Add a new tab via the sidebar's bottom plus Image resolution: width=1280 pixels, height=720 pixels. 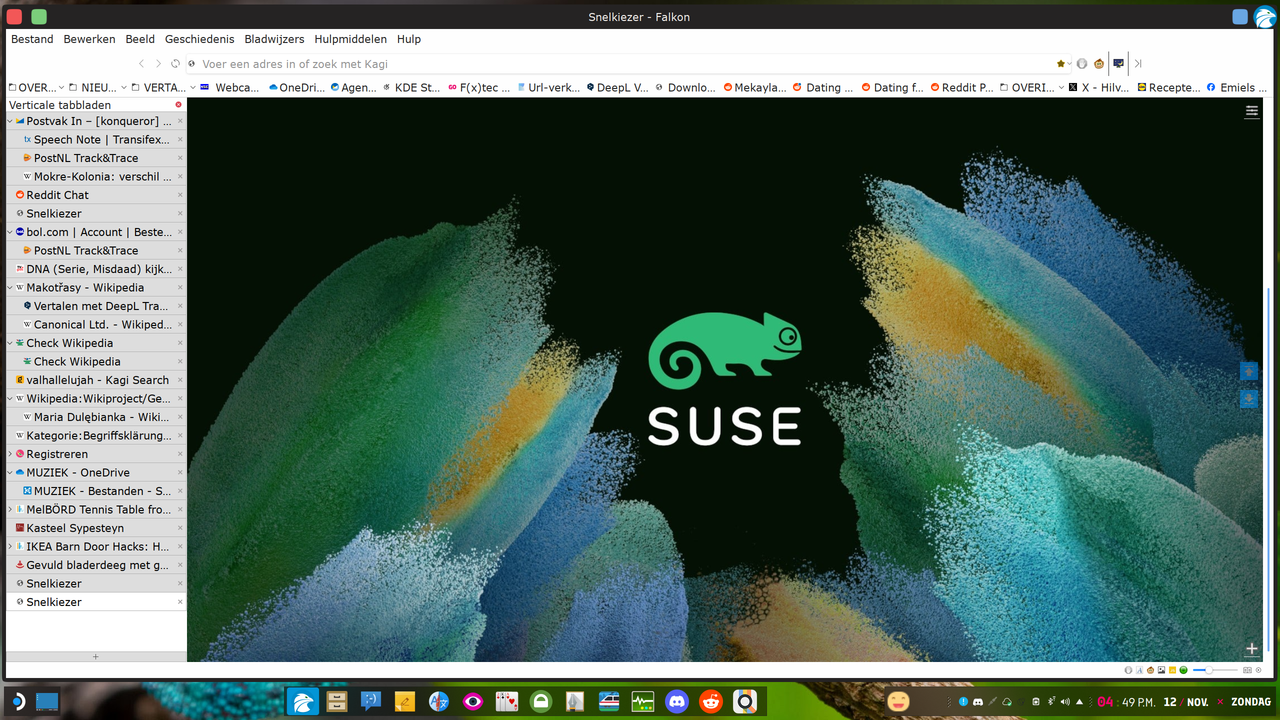[x=96, y=657]
